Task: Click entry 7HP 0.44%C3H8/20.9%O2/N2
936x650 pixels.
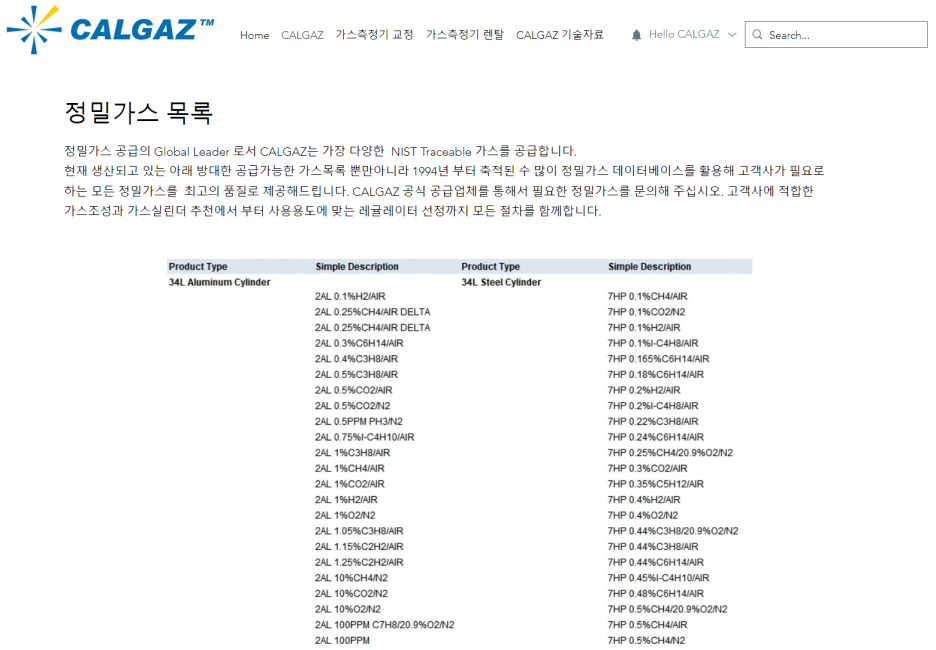Action: (x=673, y=531)
